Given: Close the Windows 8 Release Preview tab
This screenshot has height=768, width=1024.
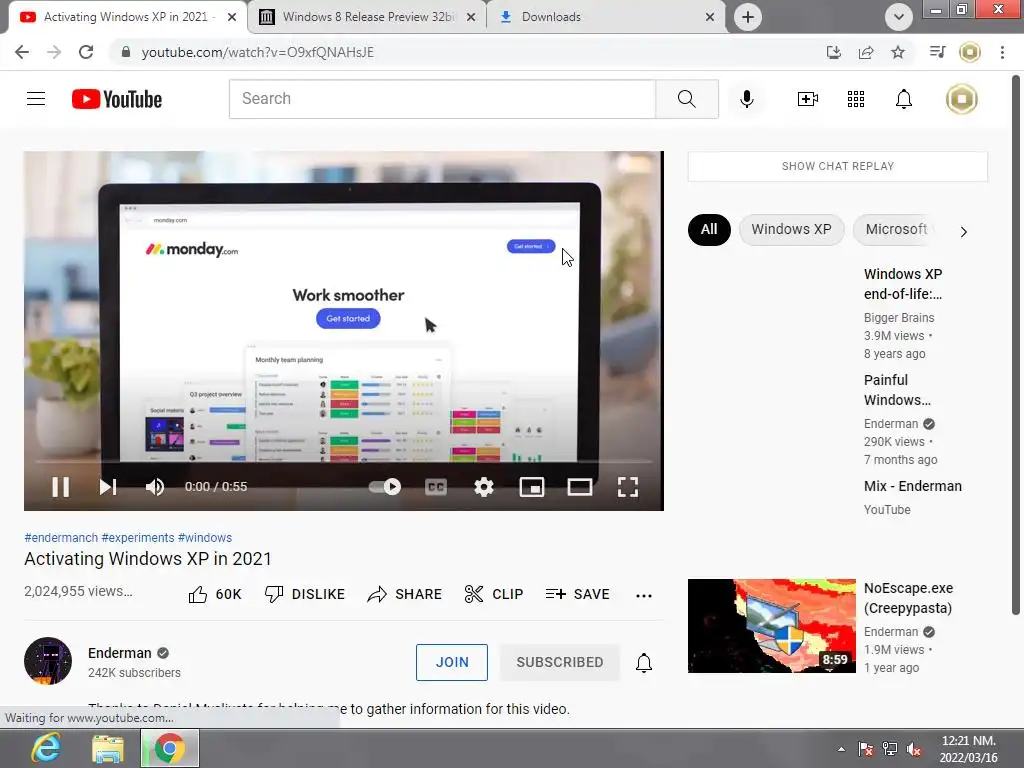Looking at the screenshot, I should point(471,17).
